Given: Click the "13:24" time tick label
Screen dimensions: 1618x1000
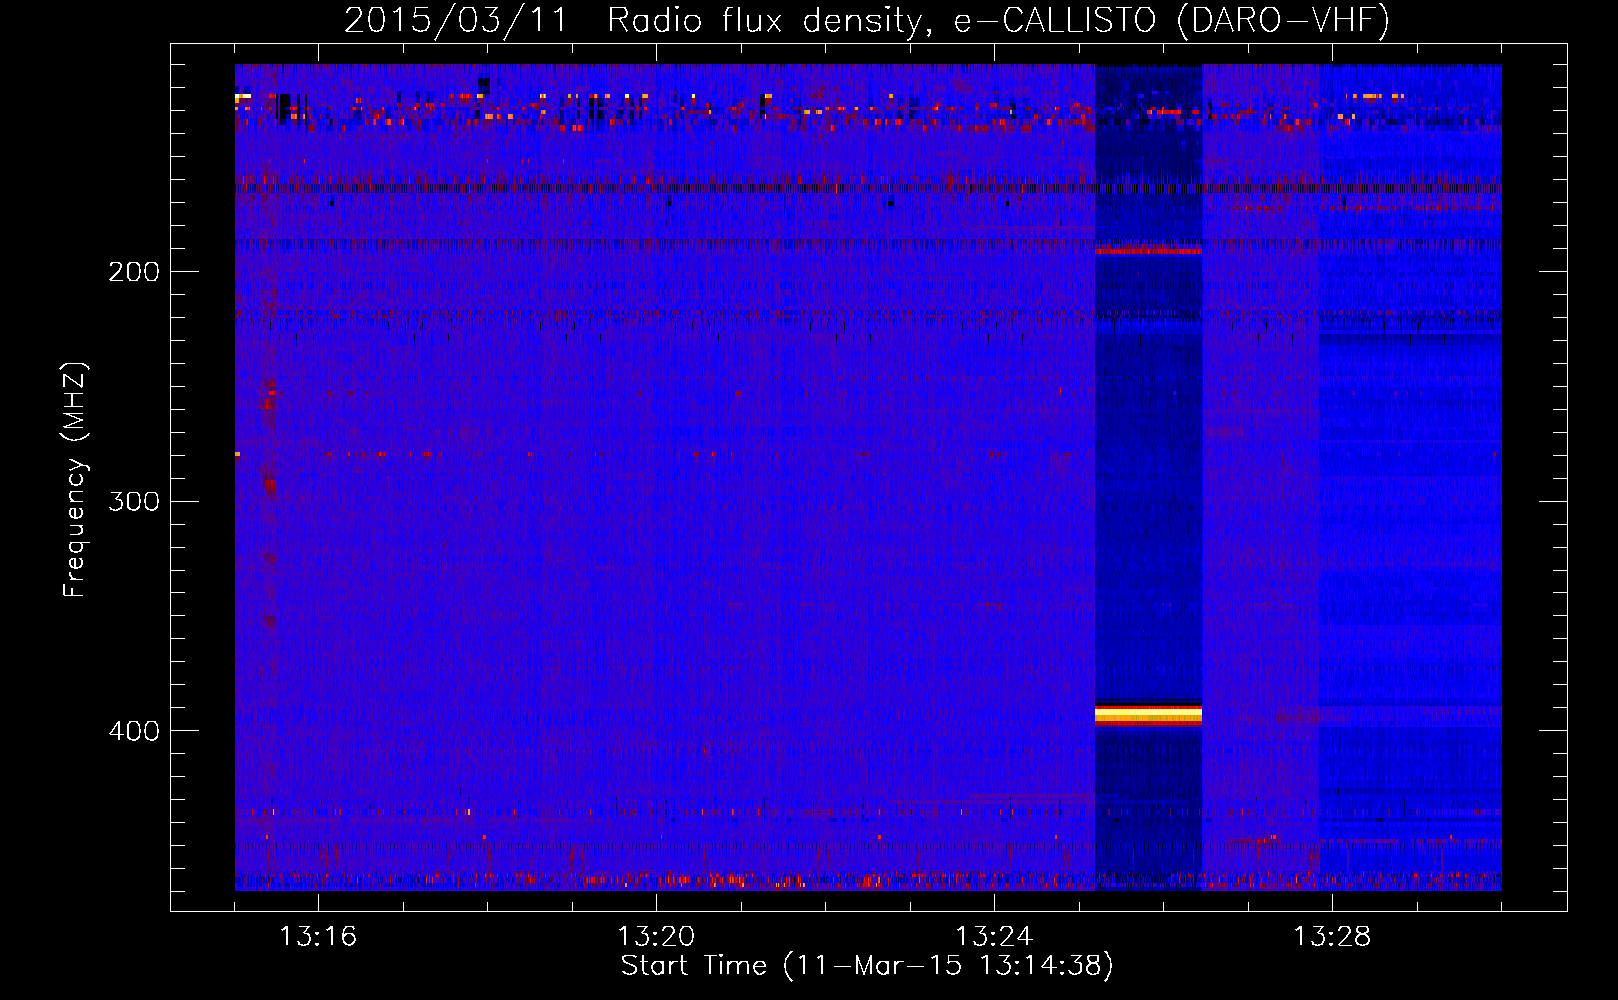Looking at the screenshot, I should tap(994, 937).
